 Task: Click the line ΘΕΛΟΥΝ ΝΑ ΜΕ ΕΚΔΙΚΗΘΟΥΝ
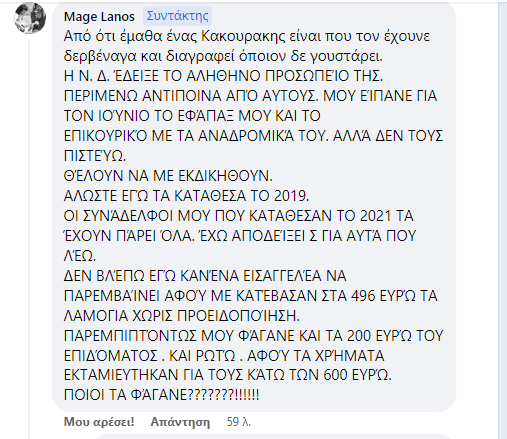click(168, 176)
